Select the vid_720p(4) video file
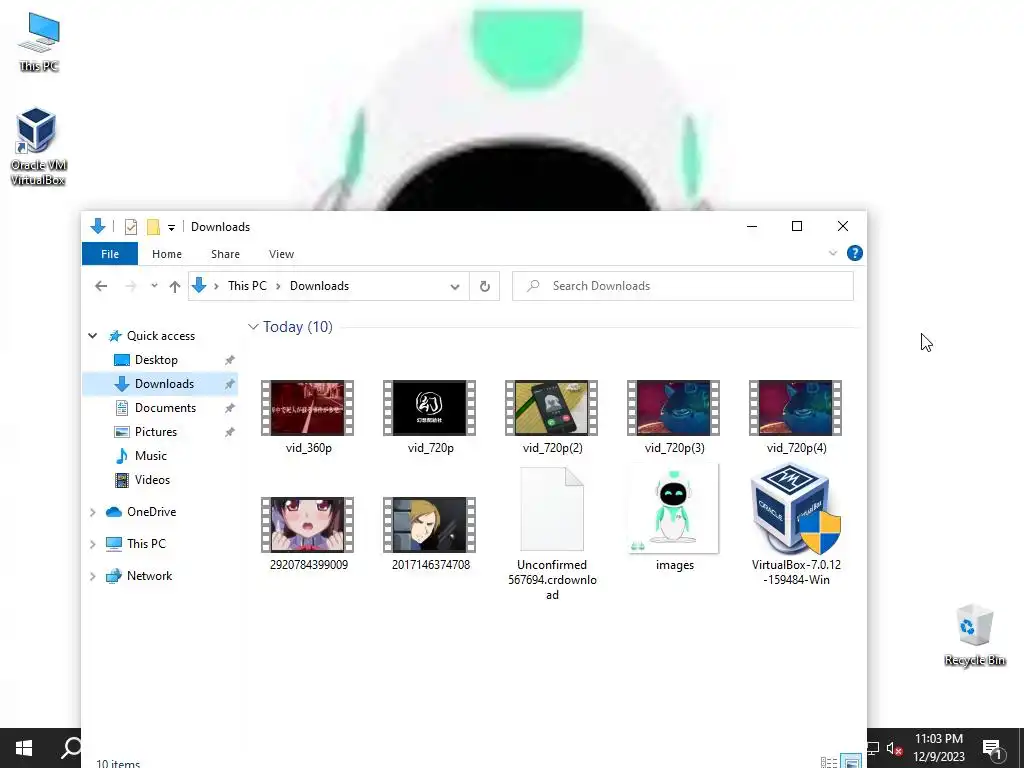 (796, 417)
